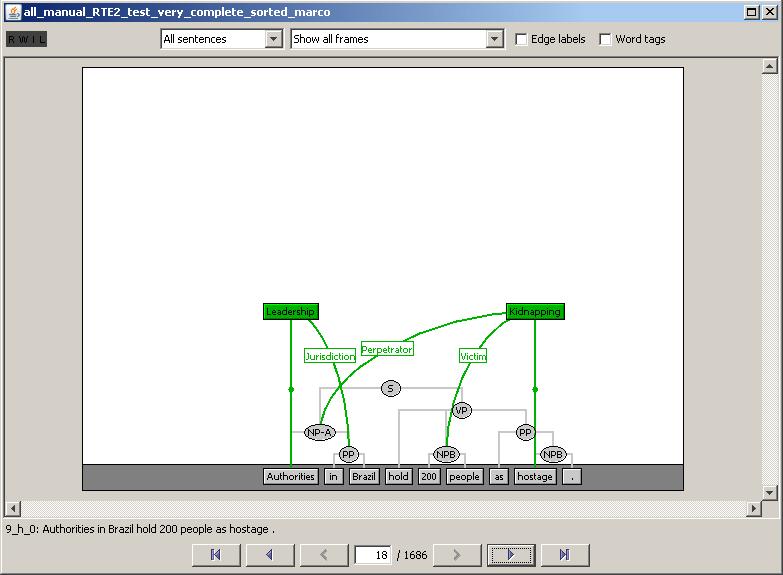This screenshot has width=783, height=575.
Task: Open the Show all frames dropdown
Action: [x=397, y=39]
